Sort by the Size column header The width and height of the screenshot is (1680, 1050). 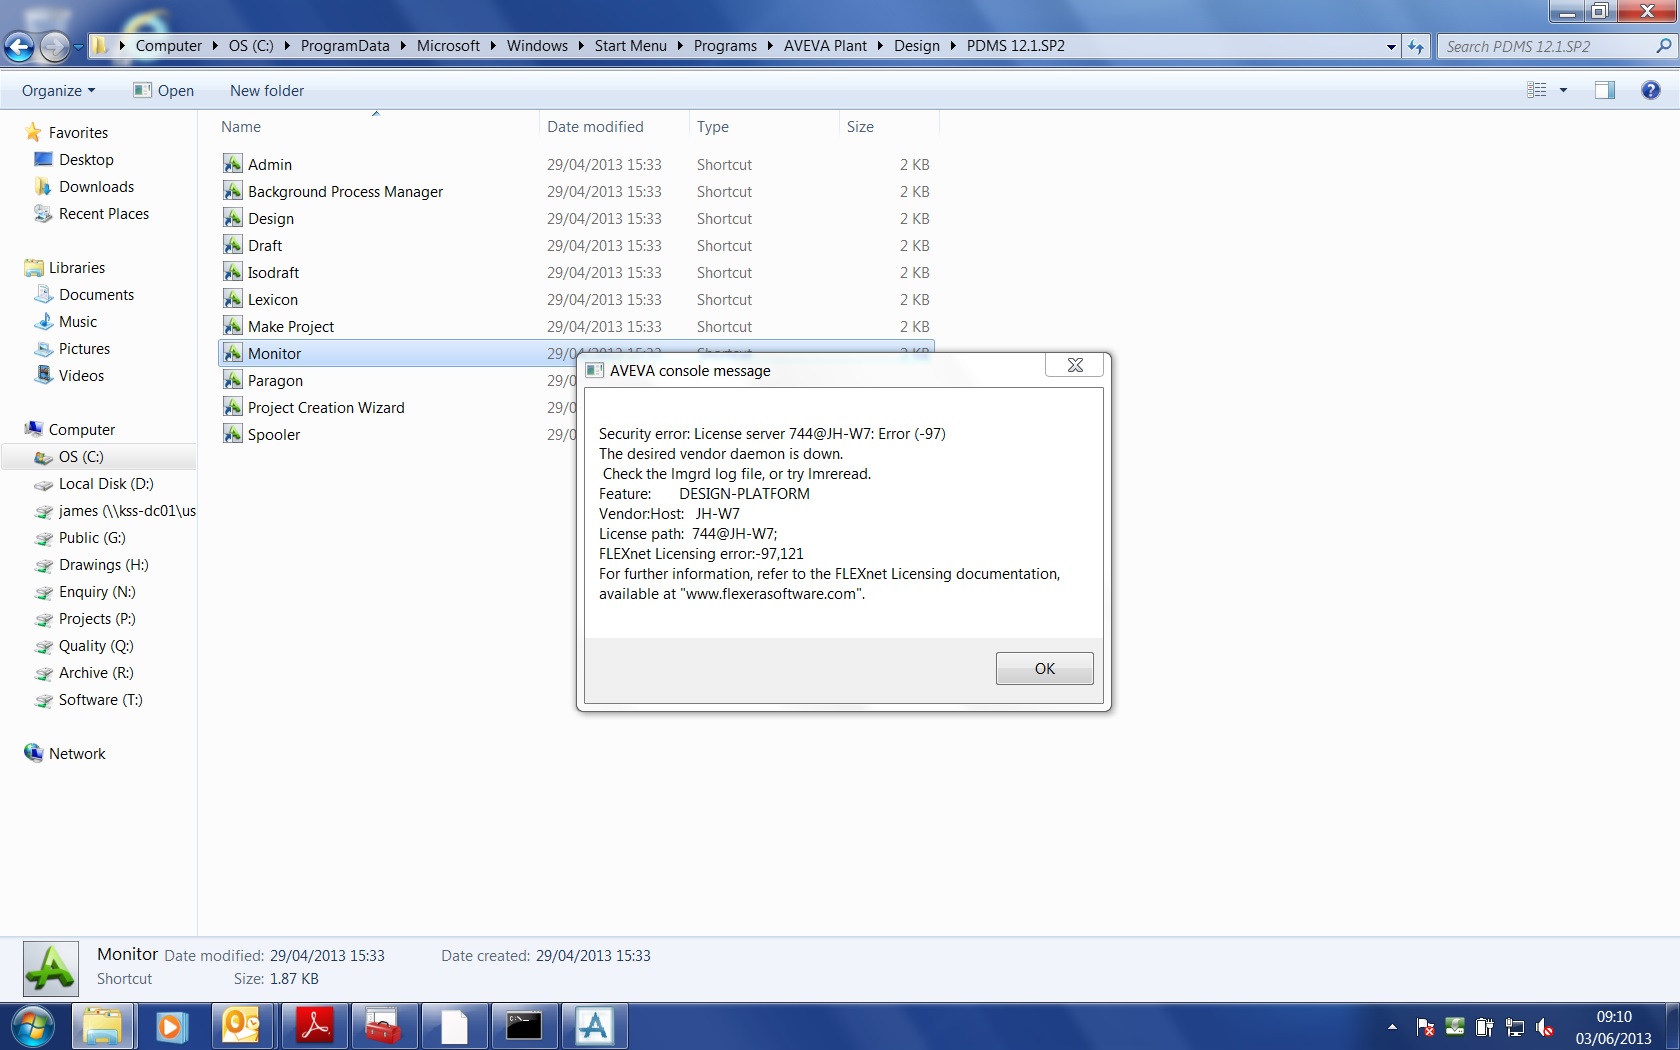pos(889,127)
